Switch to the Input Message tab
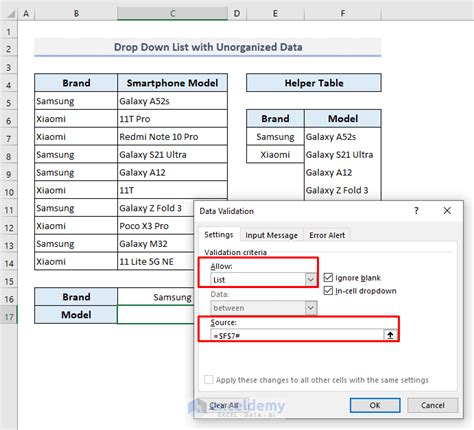 pos(271,235)
